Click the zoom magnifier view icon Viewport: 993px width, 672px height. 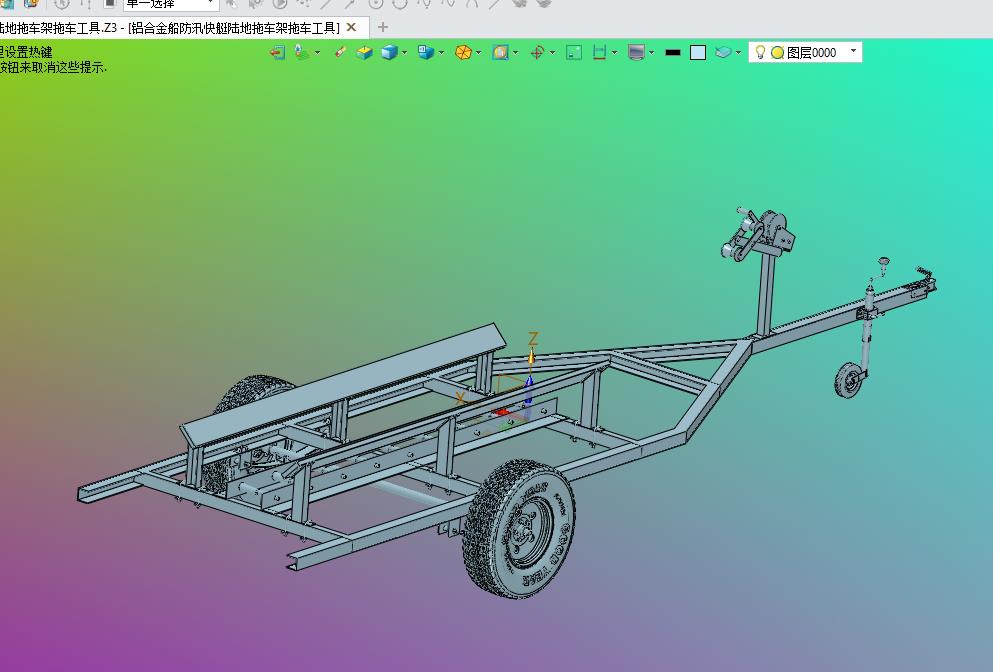pyautogui.click(x=501, y=53)
